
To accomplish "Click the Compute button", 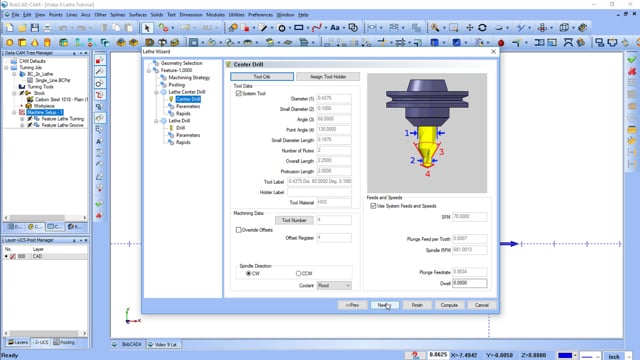I will (449, 305).
